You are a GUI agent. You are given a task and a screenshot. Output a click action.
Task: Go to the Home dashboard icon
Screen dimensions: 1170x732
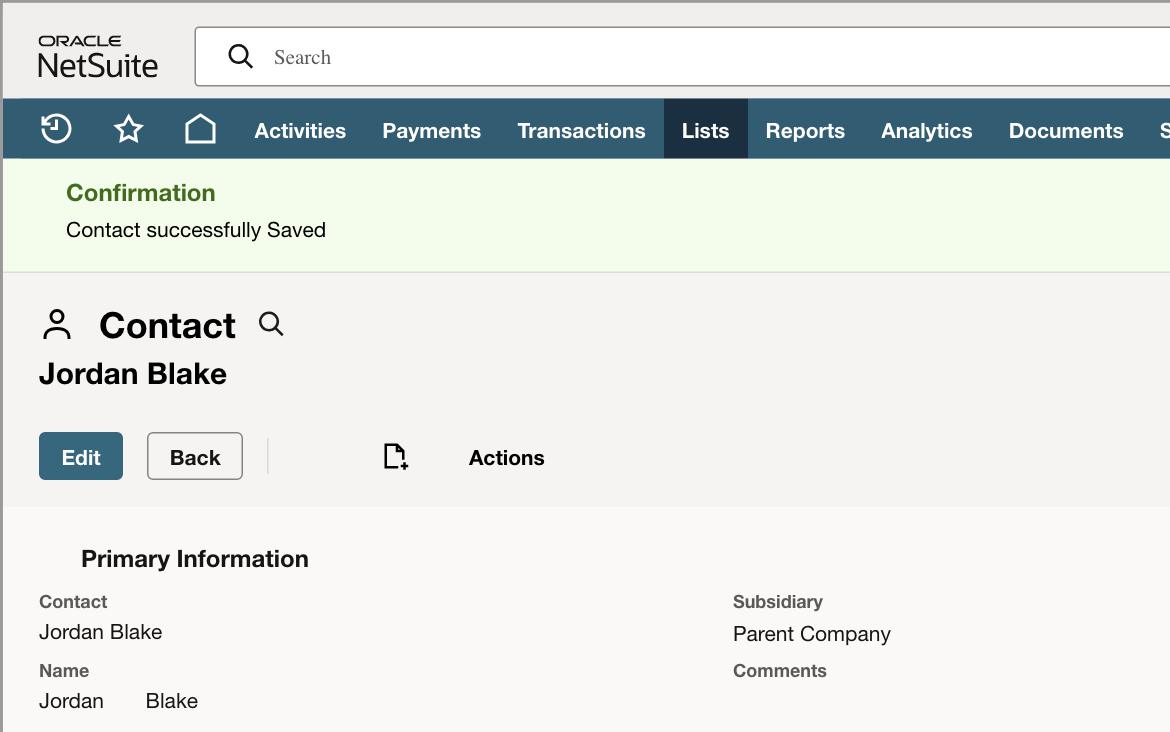200,129
